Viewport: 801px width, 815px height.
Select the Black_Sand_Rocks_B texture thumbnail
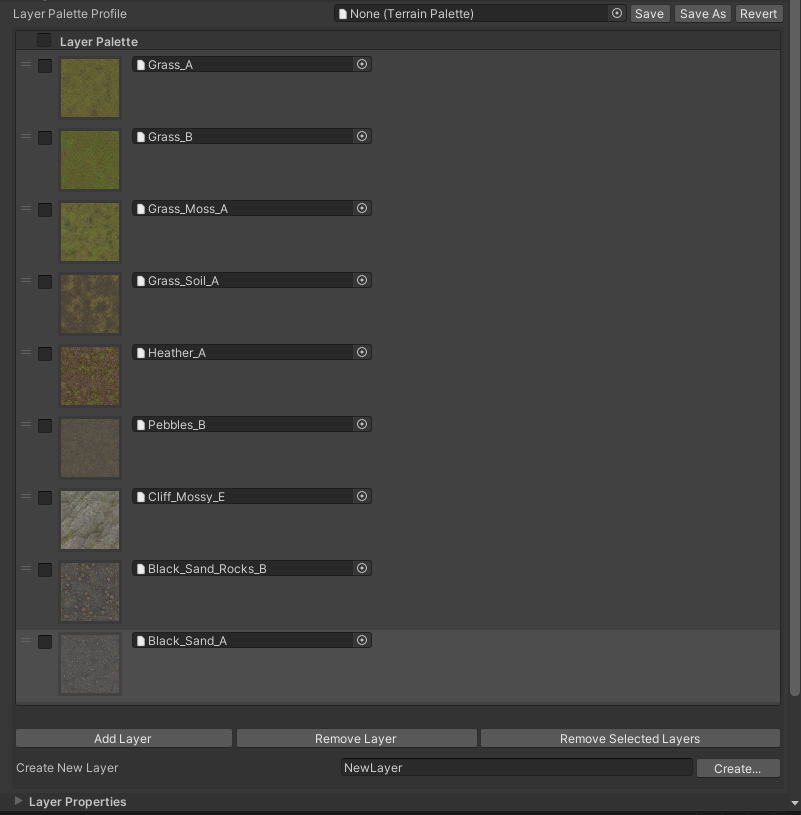coord(90,592)
